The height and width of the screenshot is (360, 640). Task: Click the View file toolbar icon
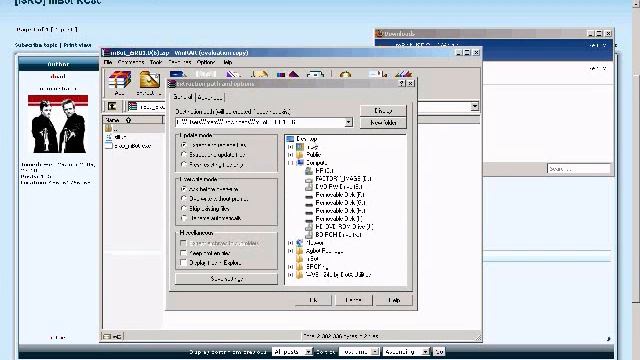point(206,74)
